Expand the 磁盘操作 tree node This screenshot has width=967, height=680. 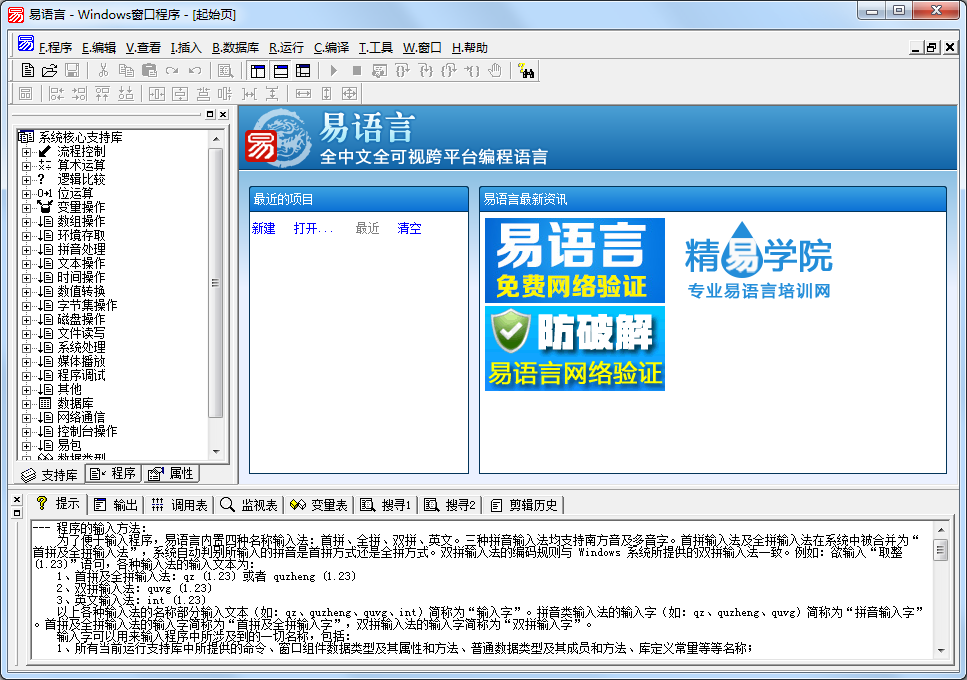pos(26,320)
